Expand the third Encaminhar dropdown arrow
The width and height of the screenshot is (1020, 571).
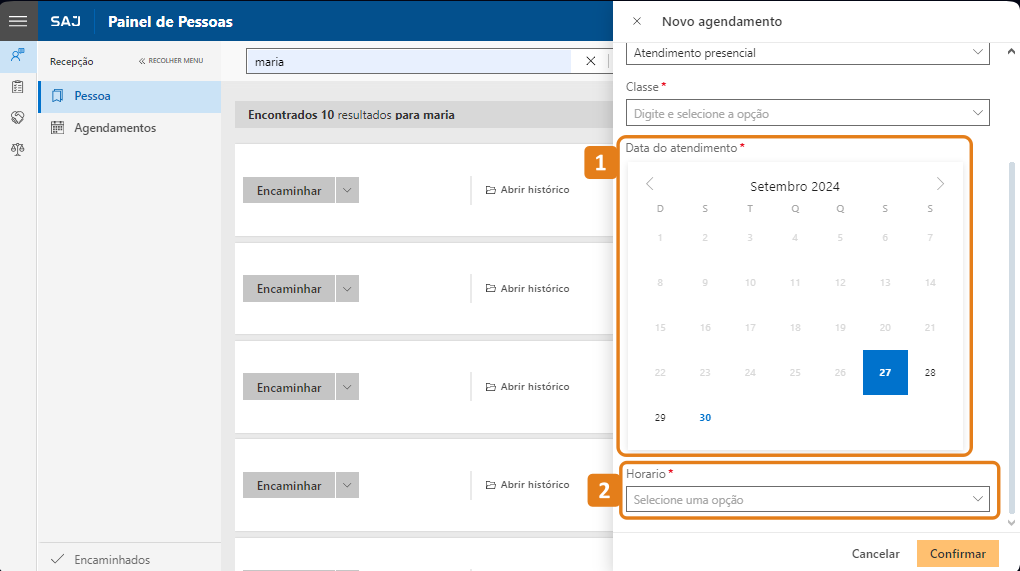coord(347,387)
